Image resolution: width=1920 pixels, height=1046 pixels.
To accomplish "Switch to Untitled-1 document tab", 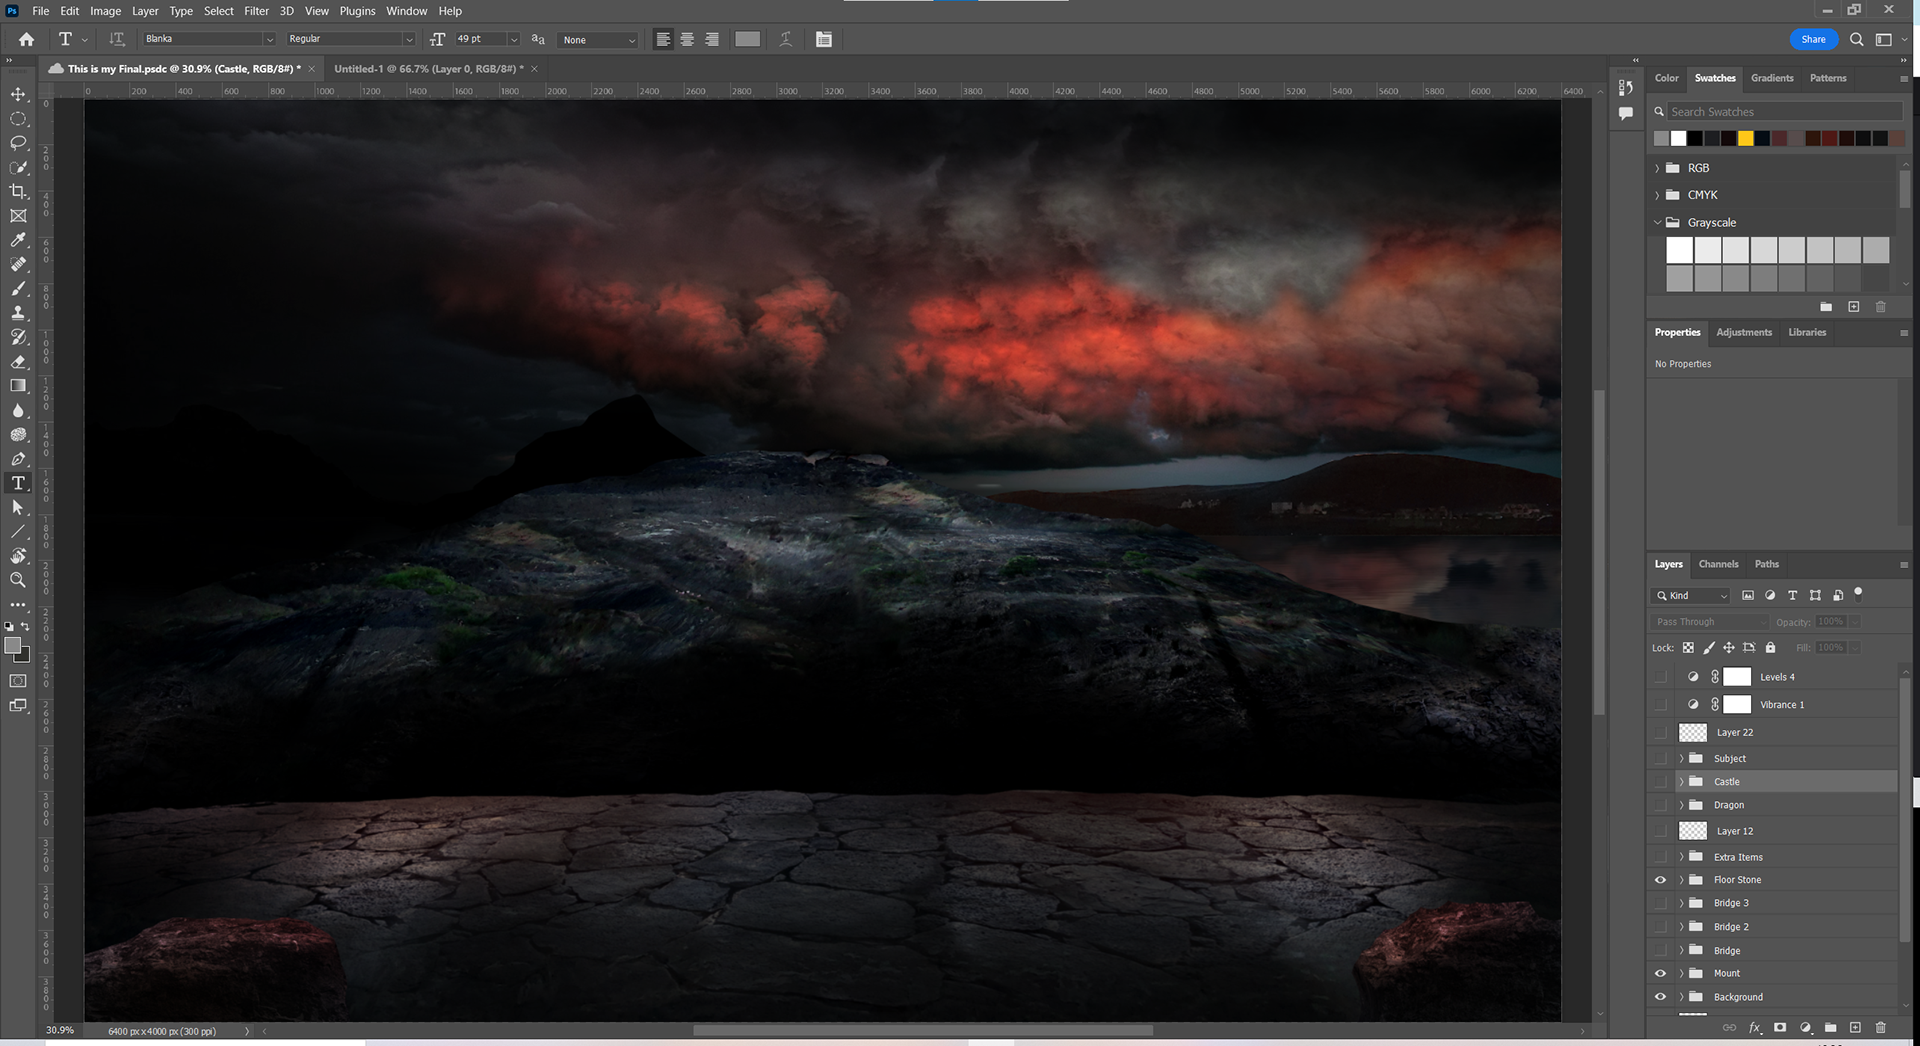I will pos(428,69).
